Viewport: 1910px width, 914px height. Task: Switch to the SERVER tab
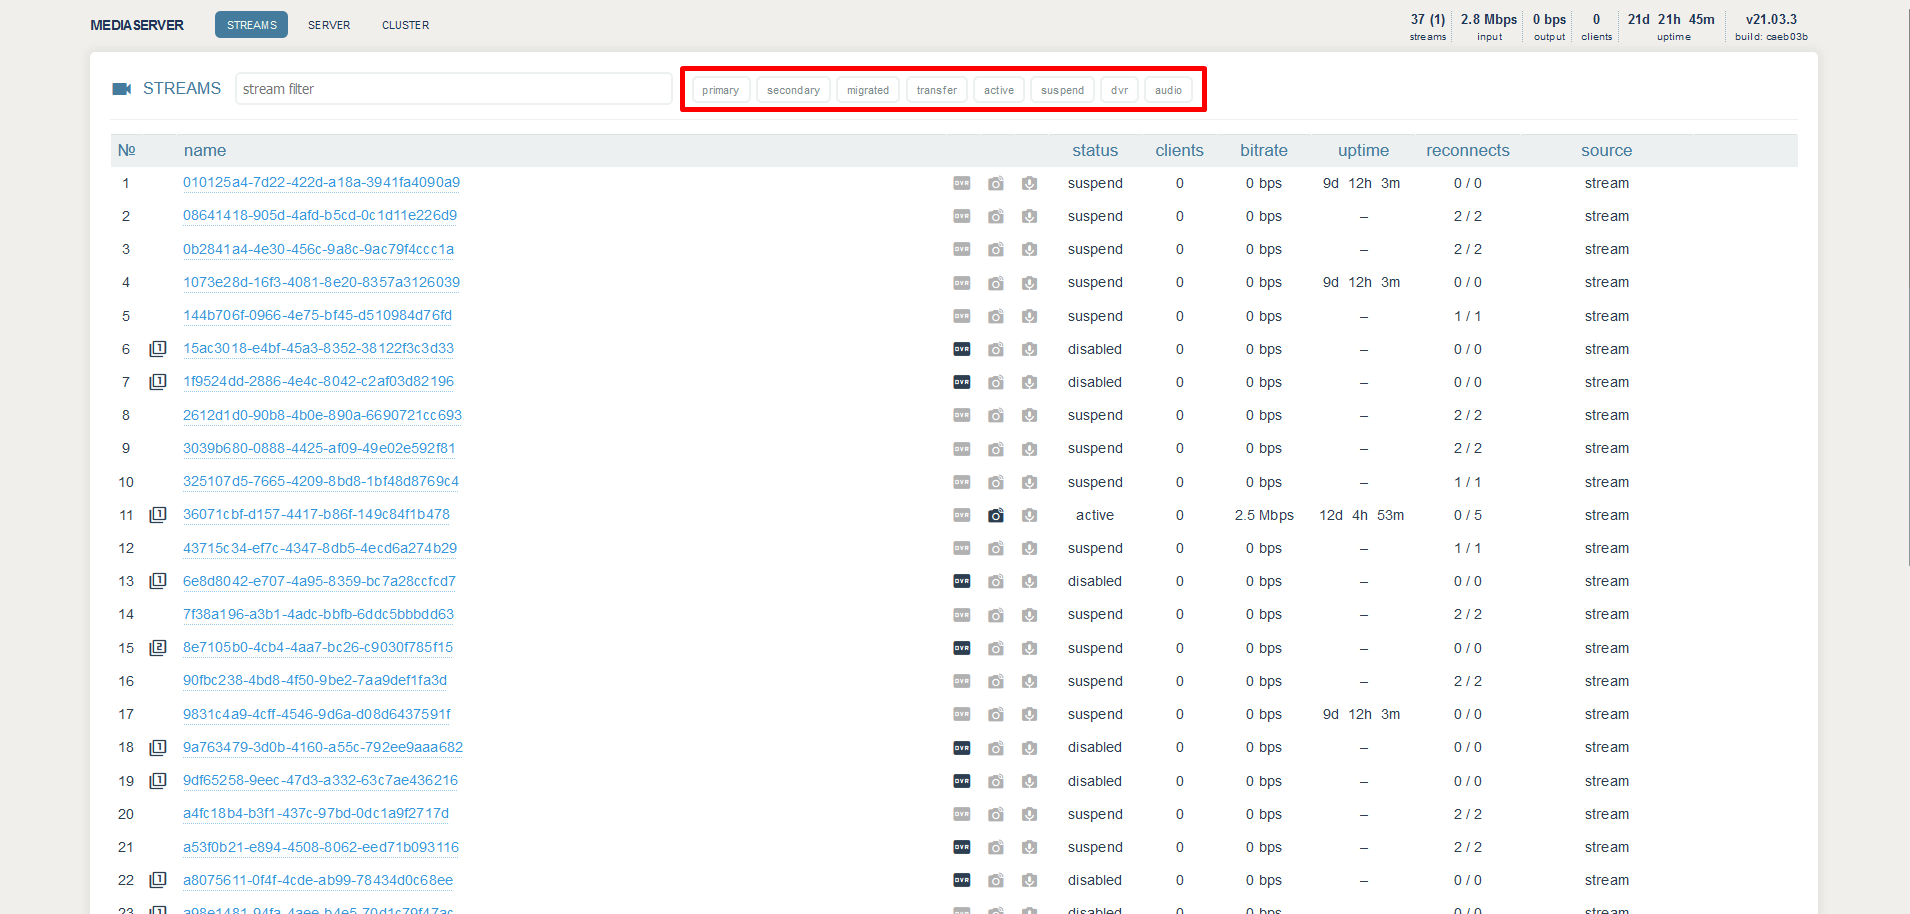tap(329, 25)
